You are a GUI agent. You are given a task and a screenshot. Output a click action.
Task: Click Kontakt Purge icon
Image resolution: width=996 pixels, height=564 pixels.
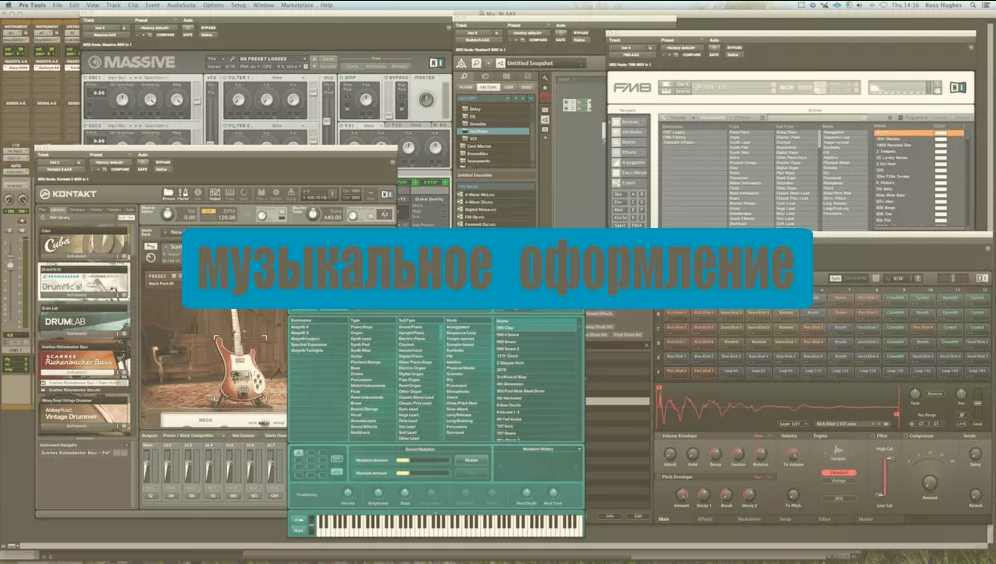pos(291,192)
